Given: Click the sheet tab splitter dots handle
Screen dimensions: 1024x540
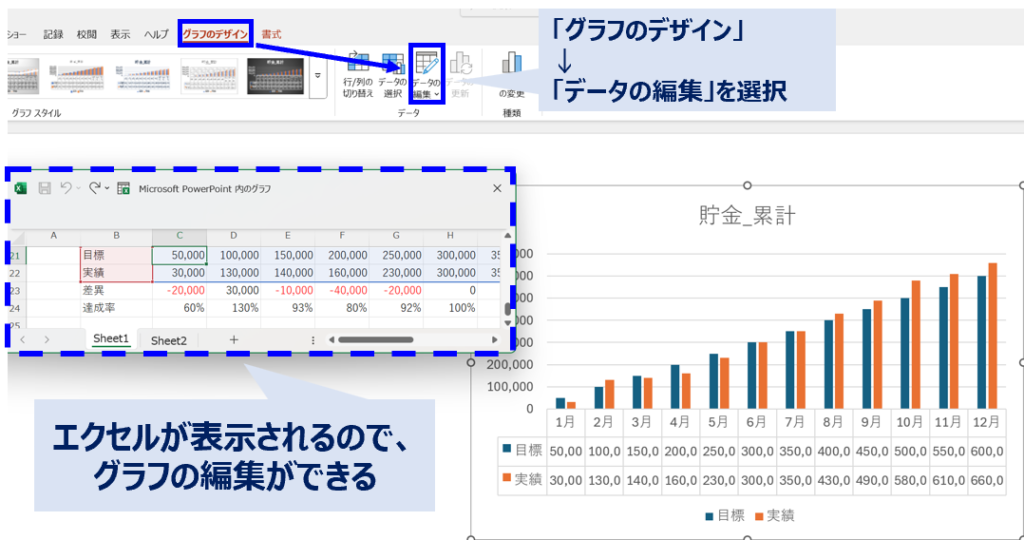Looking at the screenshot, I should (313, 340).
